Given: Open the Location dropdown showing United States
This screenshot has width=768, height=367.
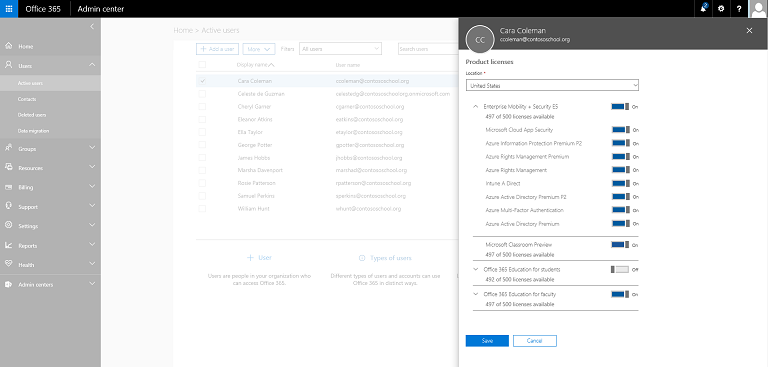Looking at the screenshot, I should [552, 85].
